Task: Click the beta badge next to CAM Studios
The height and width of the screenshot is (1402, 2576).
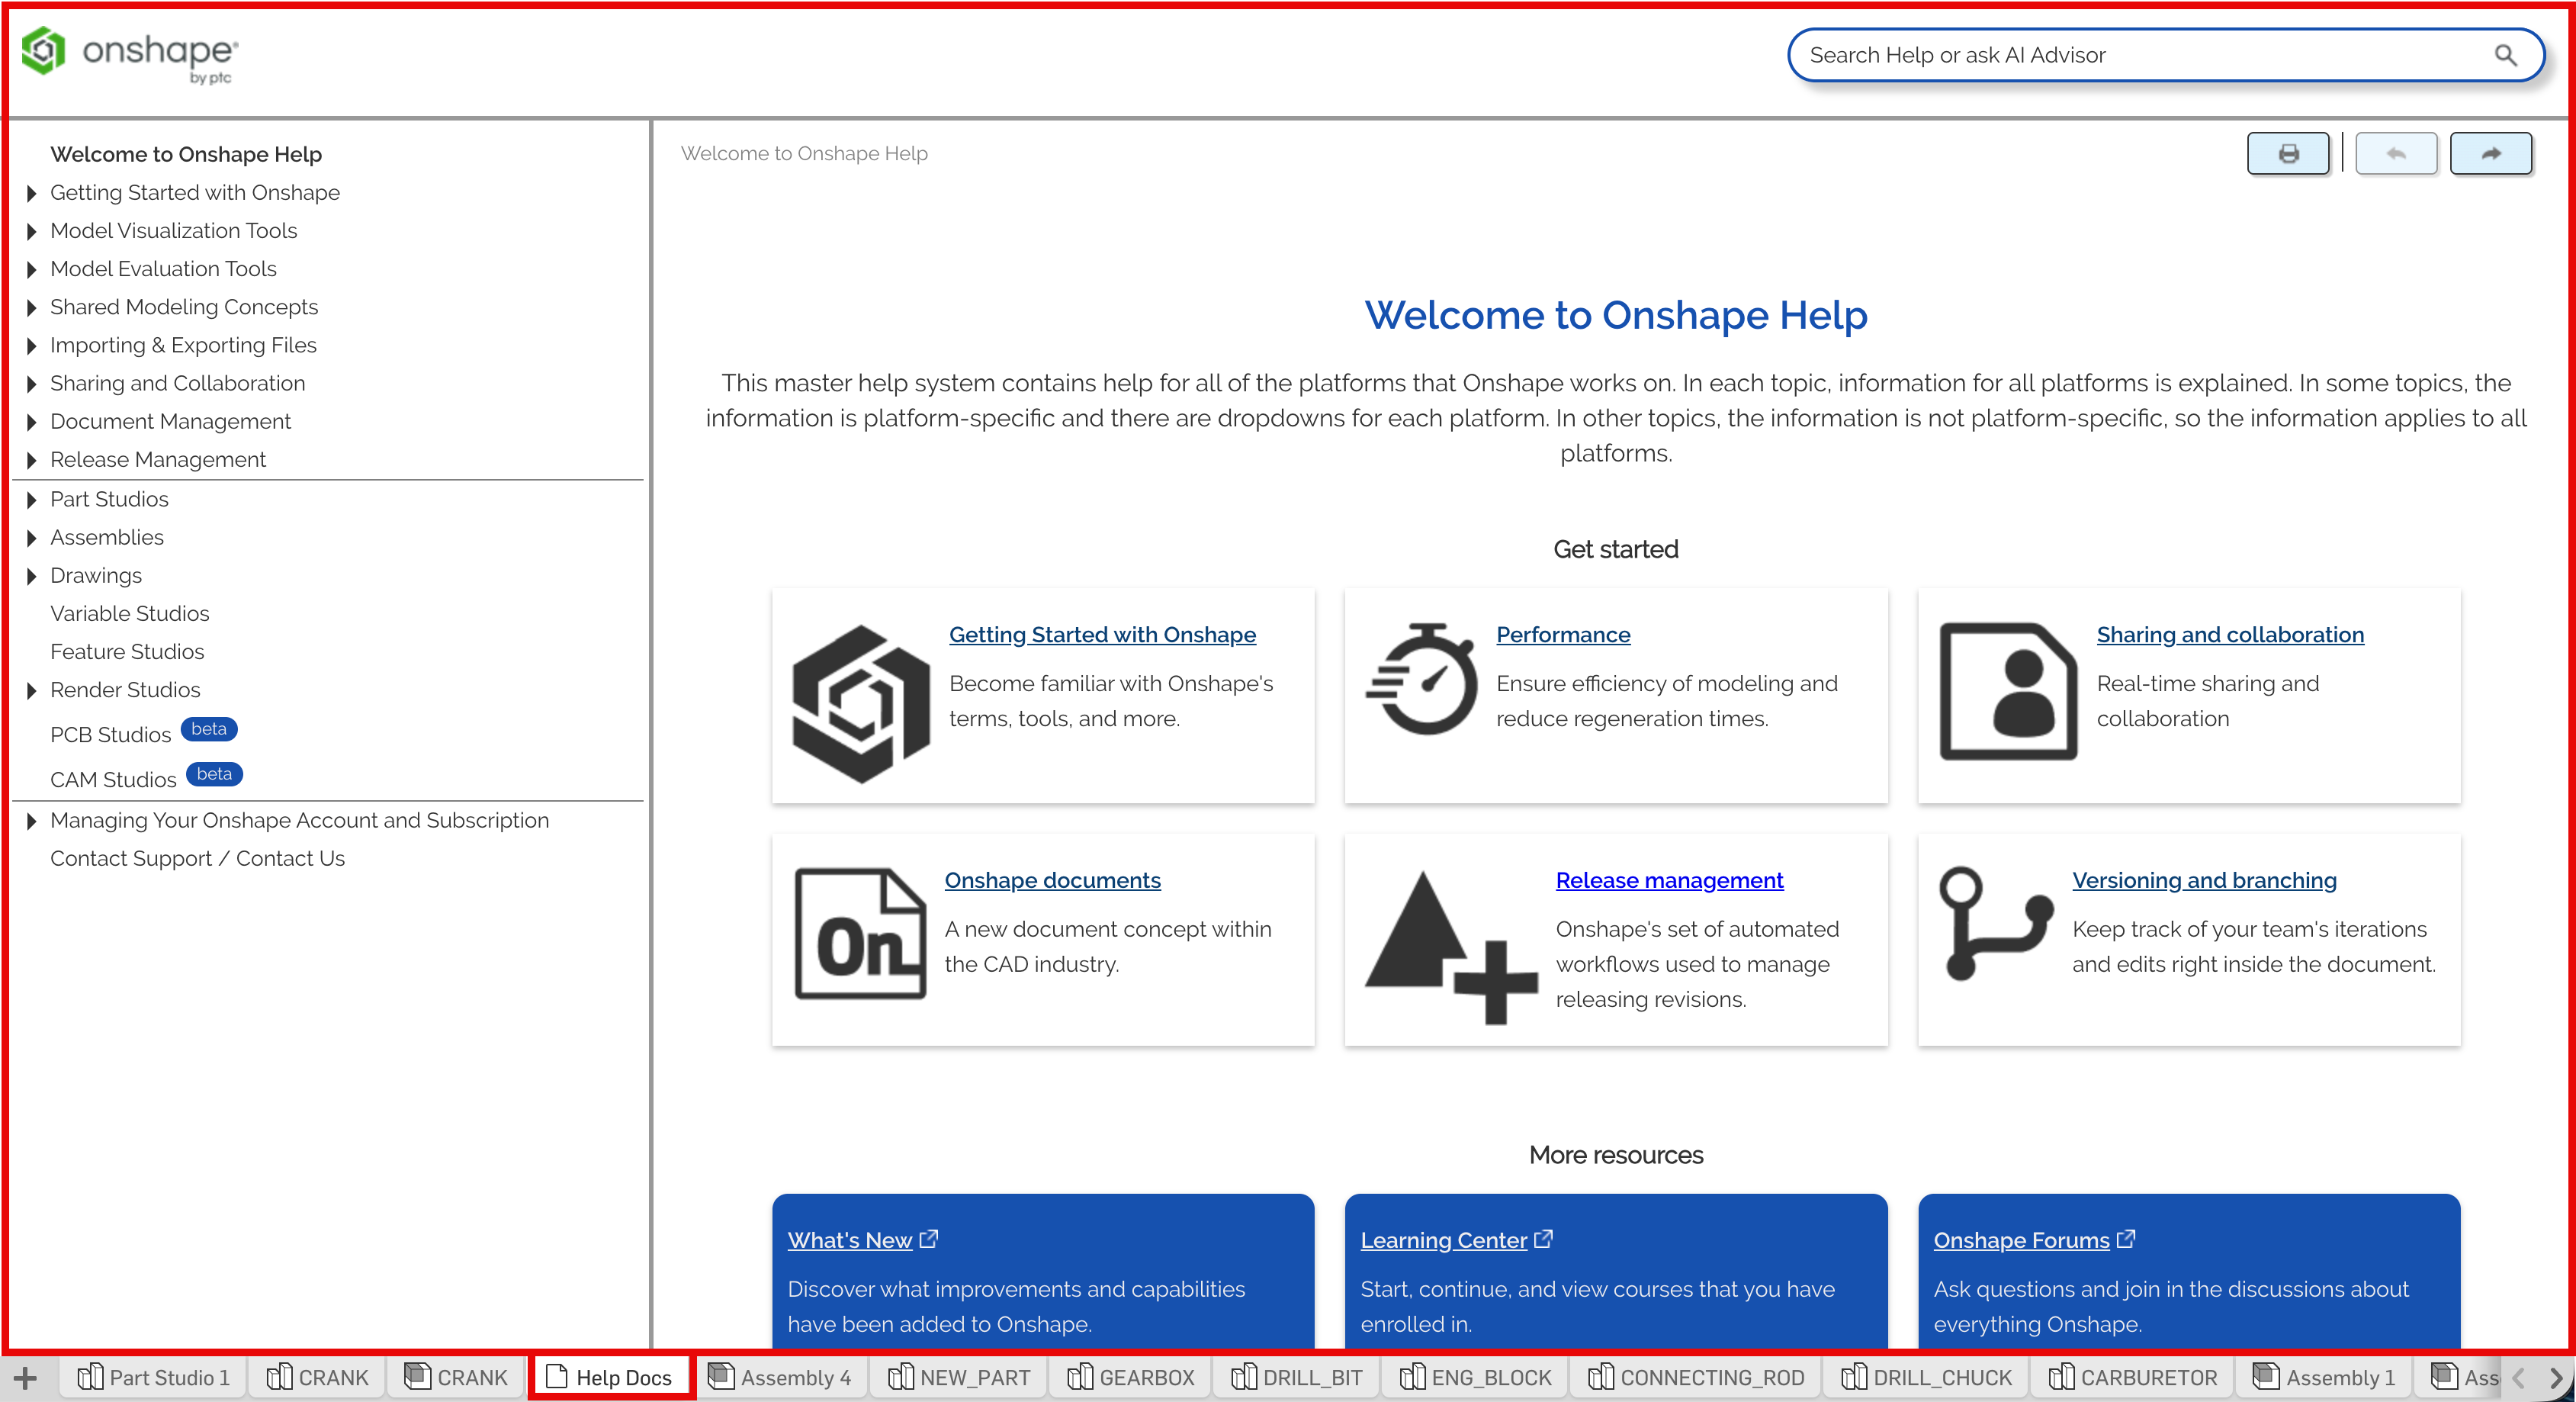Action: [x=214, y=774]
